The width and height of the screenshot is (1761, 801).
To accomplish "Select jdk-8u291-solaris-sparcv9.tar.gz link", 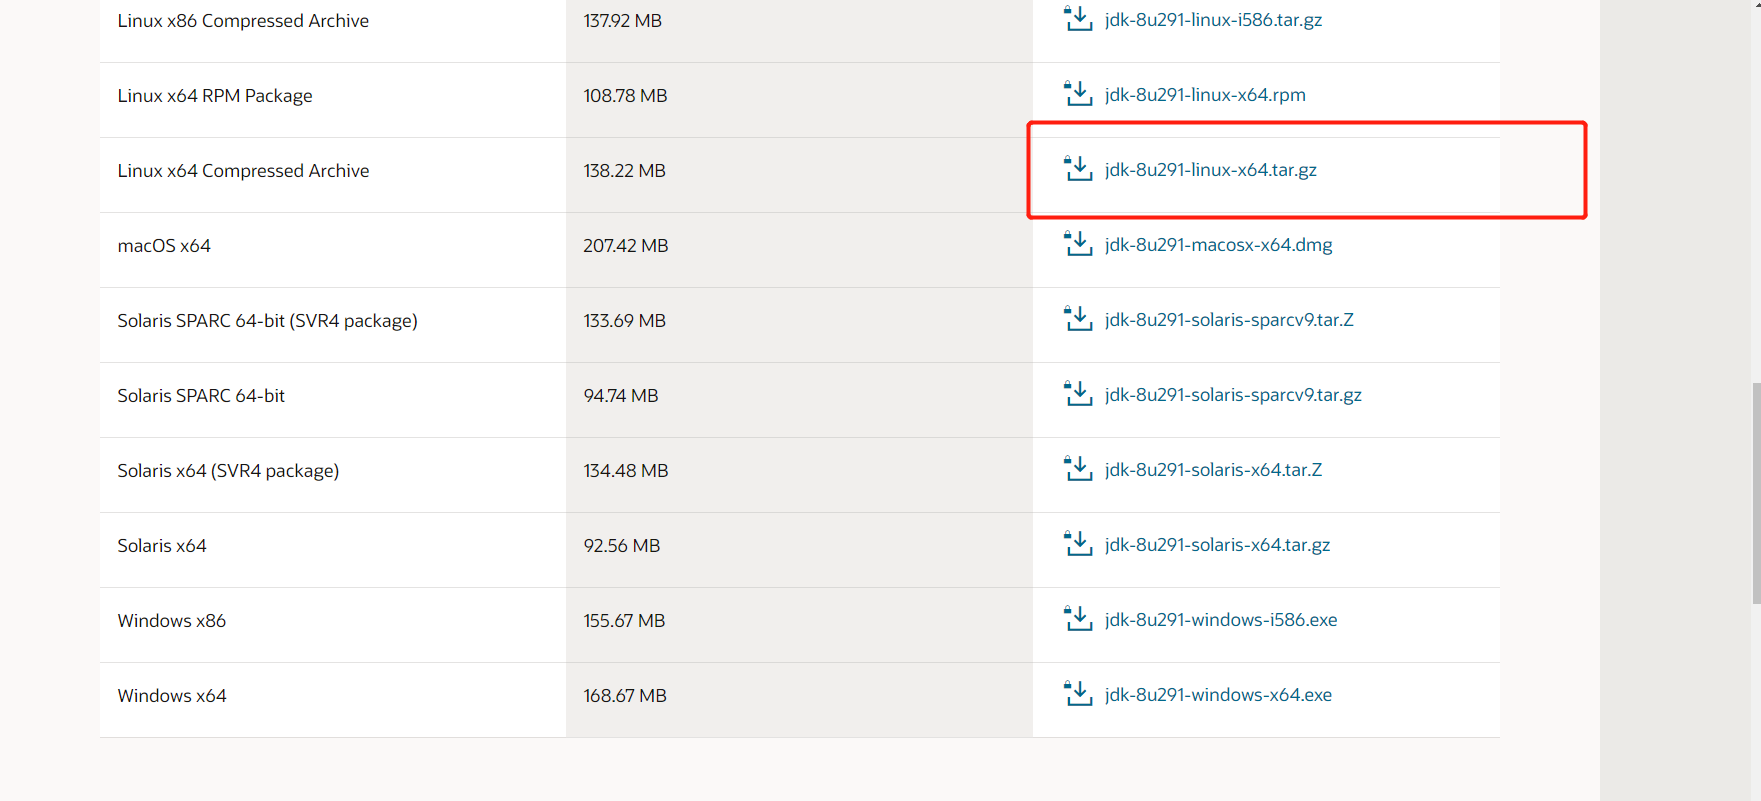I will point(1233,395).
